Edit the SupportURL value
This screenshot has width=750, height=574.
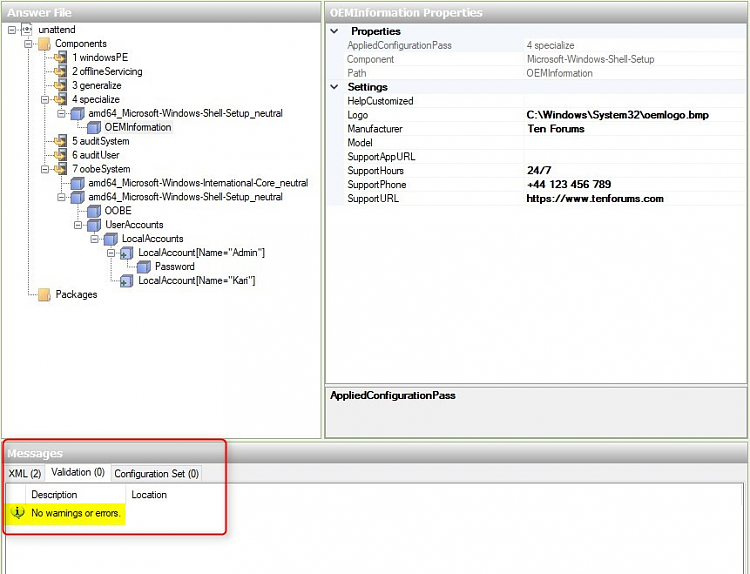(x=634, y=199)
